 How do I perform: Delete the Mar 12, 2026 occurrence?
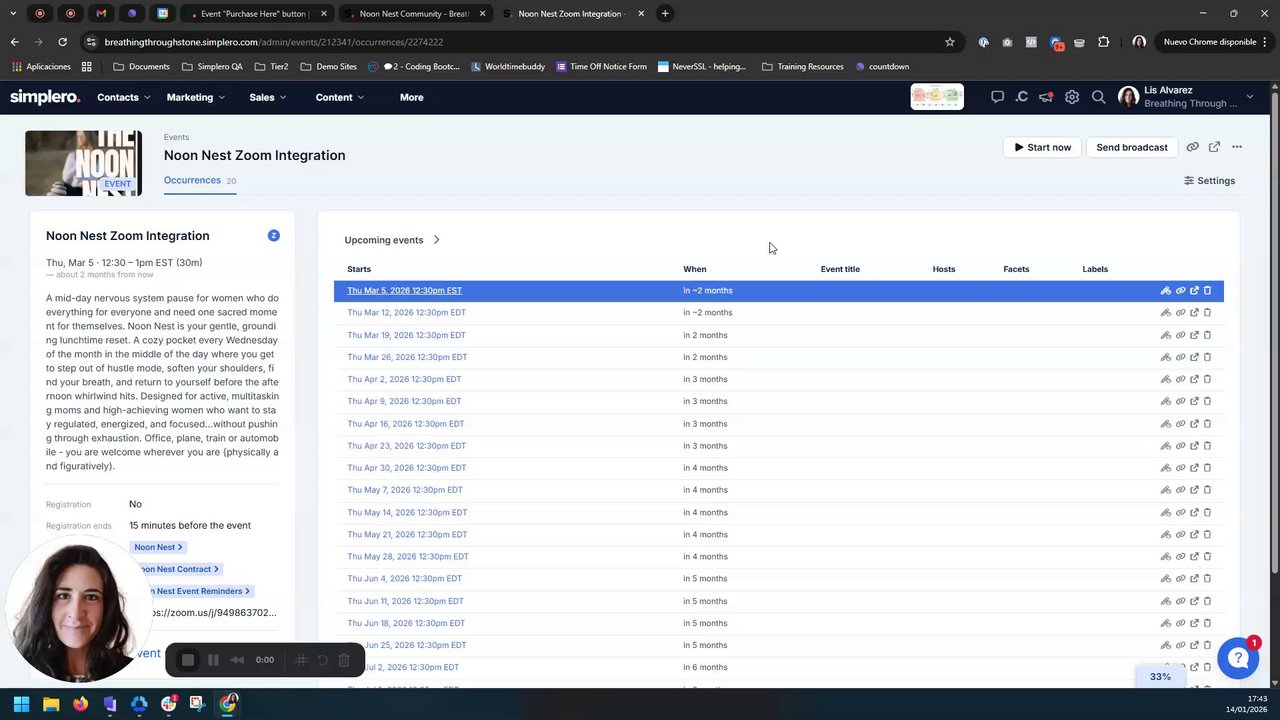click(1207, 313)
